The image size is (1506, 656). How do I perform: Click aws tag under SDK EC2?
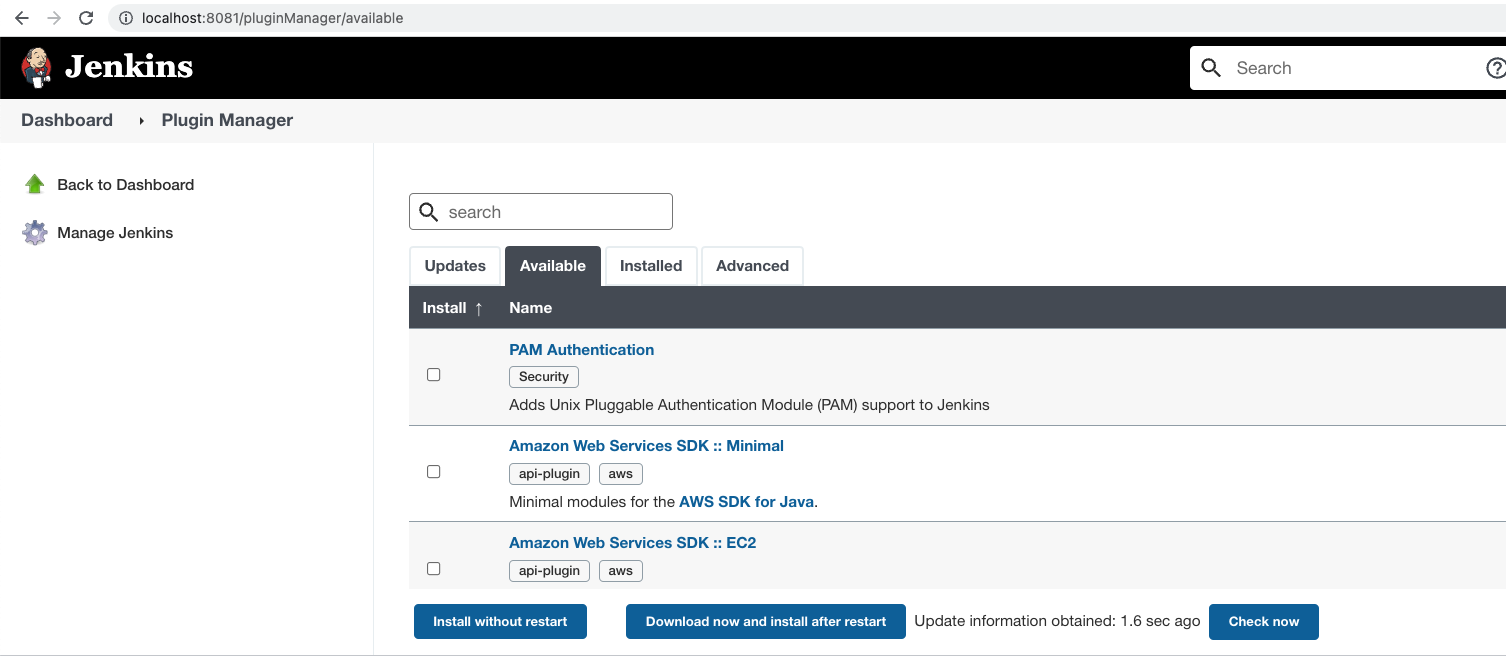(x=621, y=571)
